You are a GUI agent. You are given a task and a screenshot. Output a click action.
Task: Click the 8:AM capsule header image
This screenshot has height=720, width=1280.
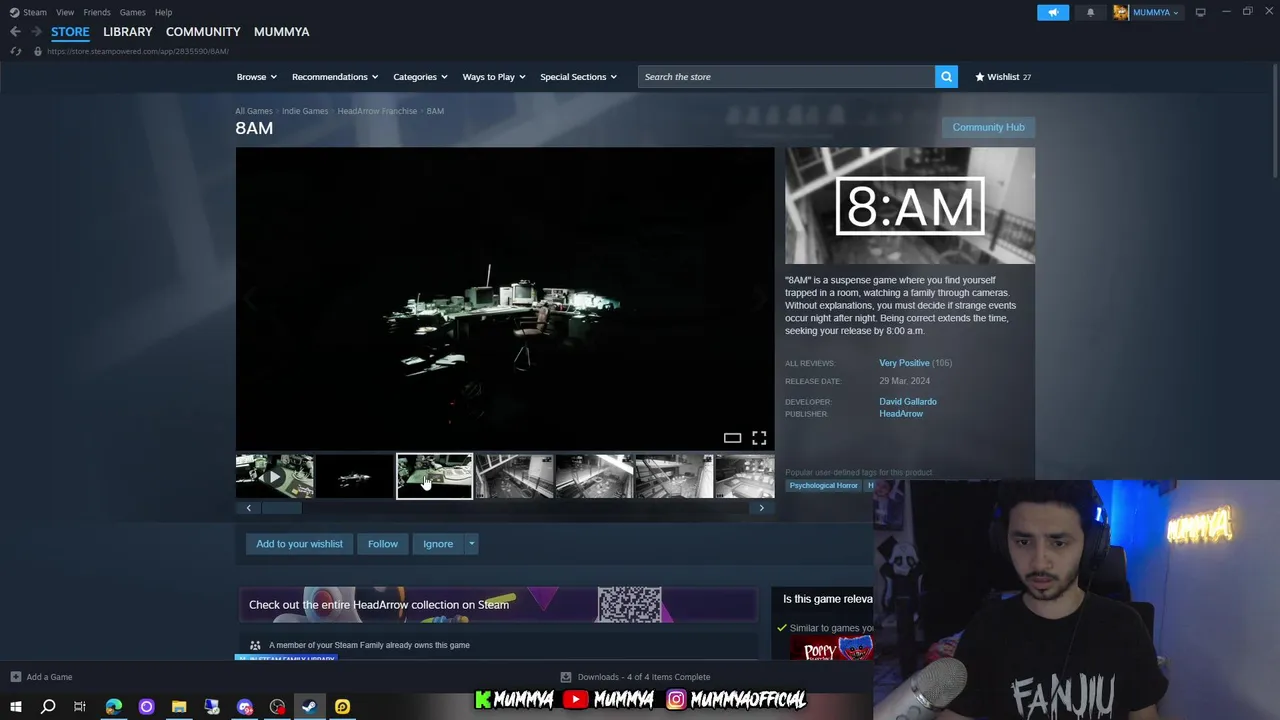(x=910, y=206)
